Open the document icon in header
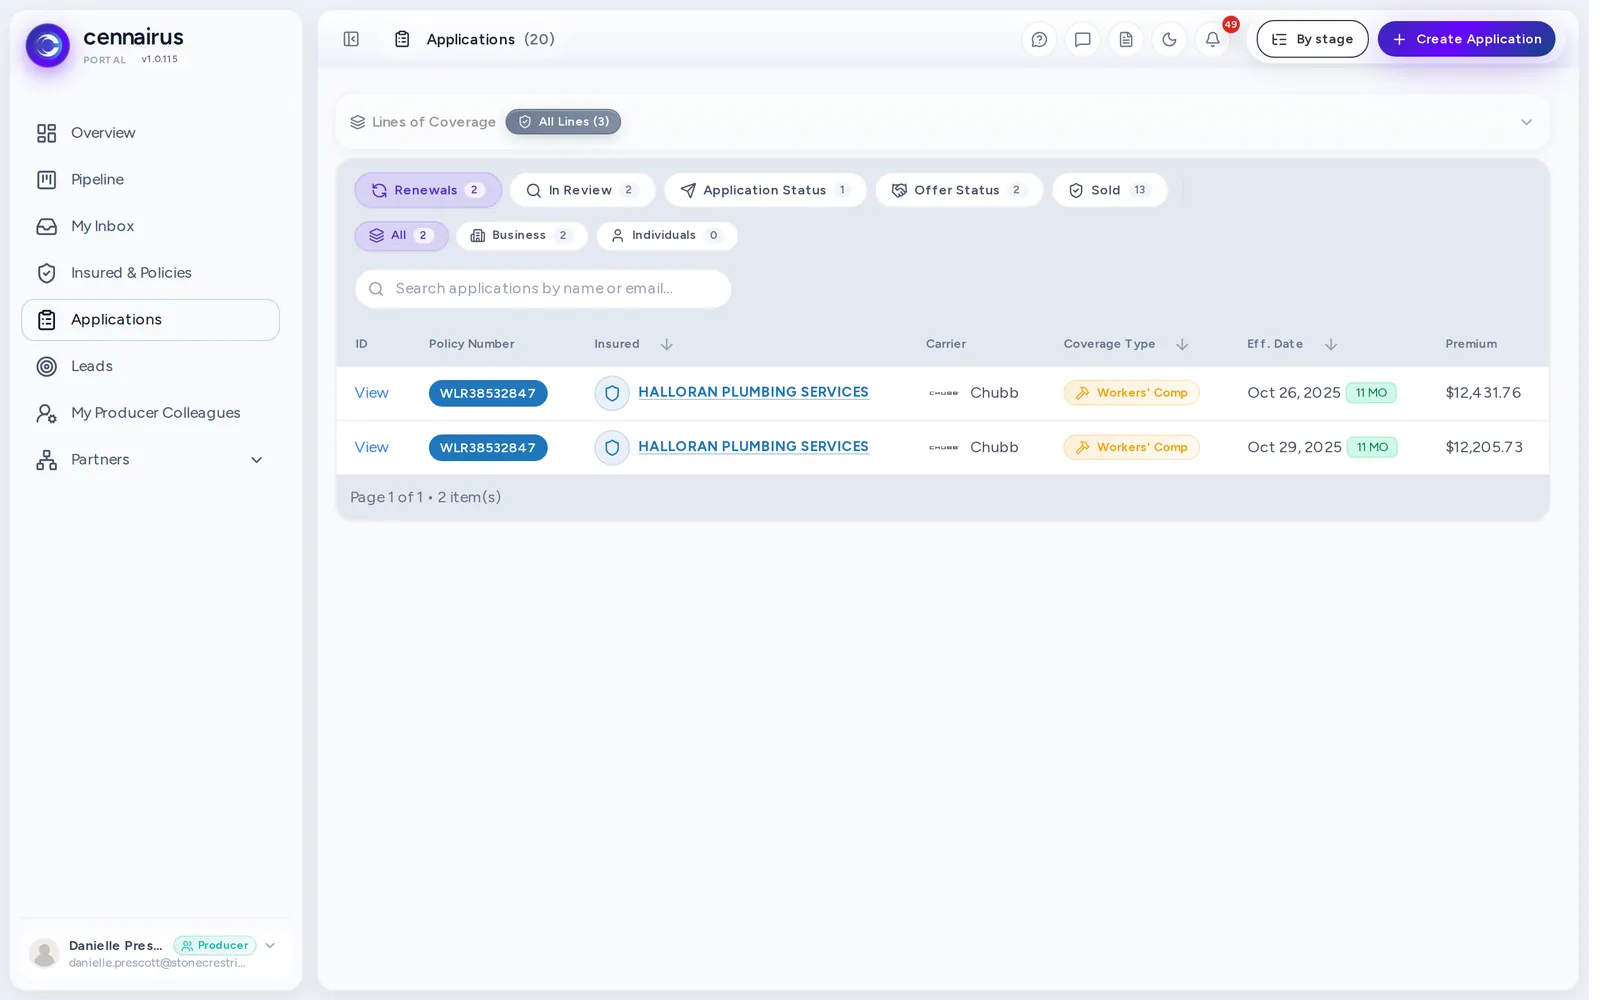 [x=1126, y=40]
